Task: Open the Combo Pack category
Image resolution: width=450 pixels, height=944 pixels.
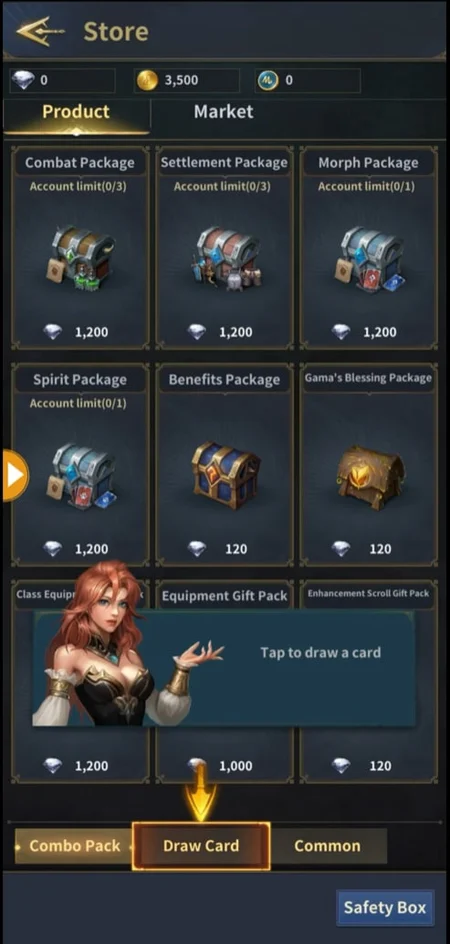Action: point(73,846)
